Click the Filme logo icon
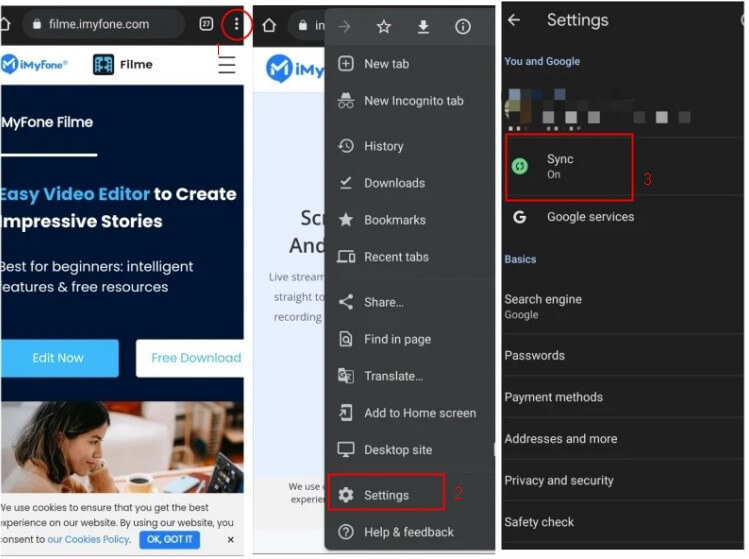The width and height of the screenshot is (749, 559). [x=103, y=64]
